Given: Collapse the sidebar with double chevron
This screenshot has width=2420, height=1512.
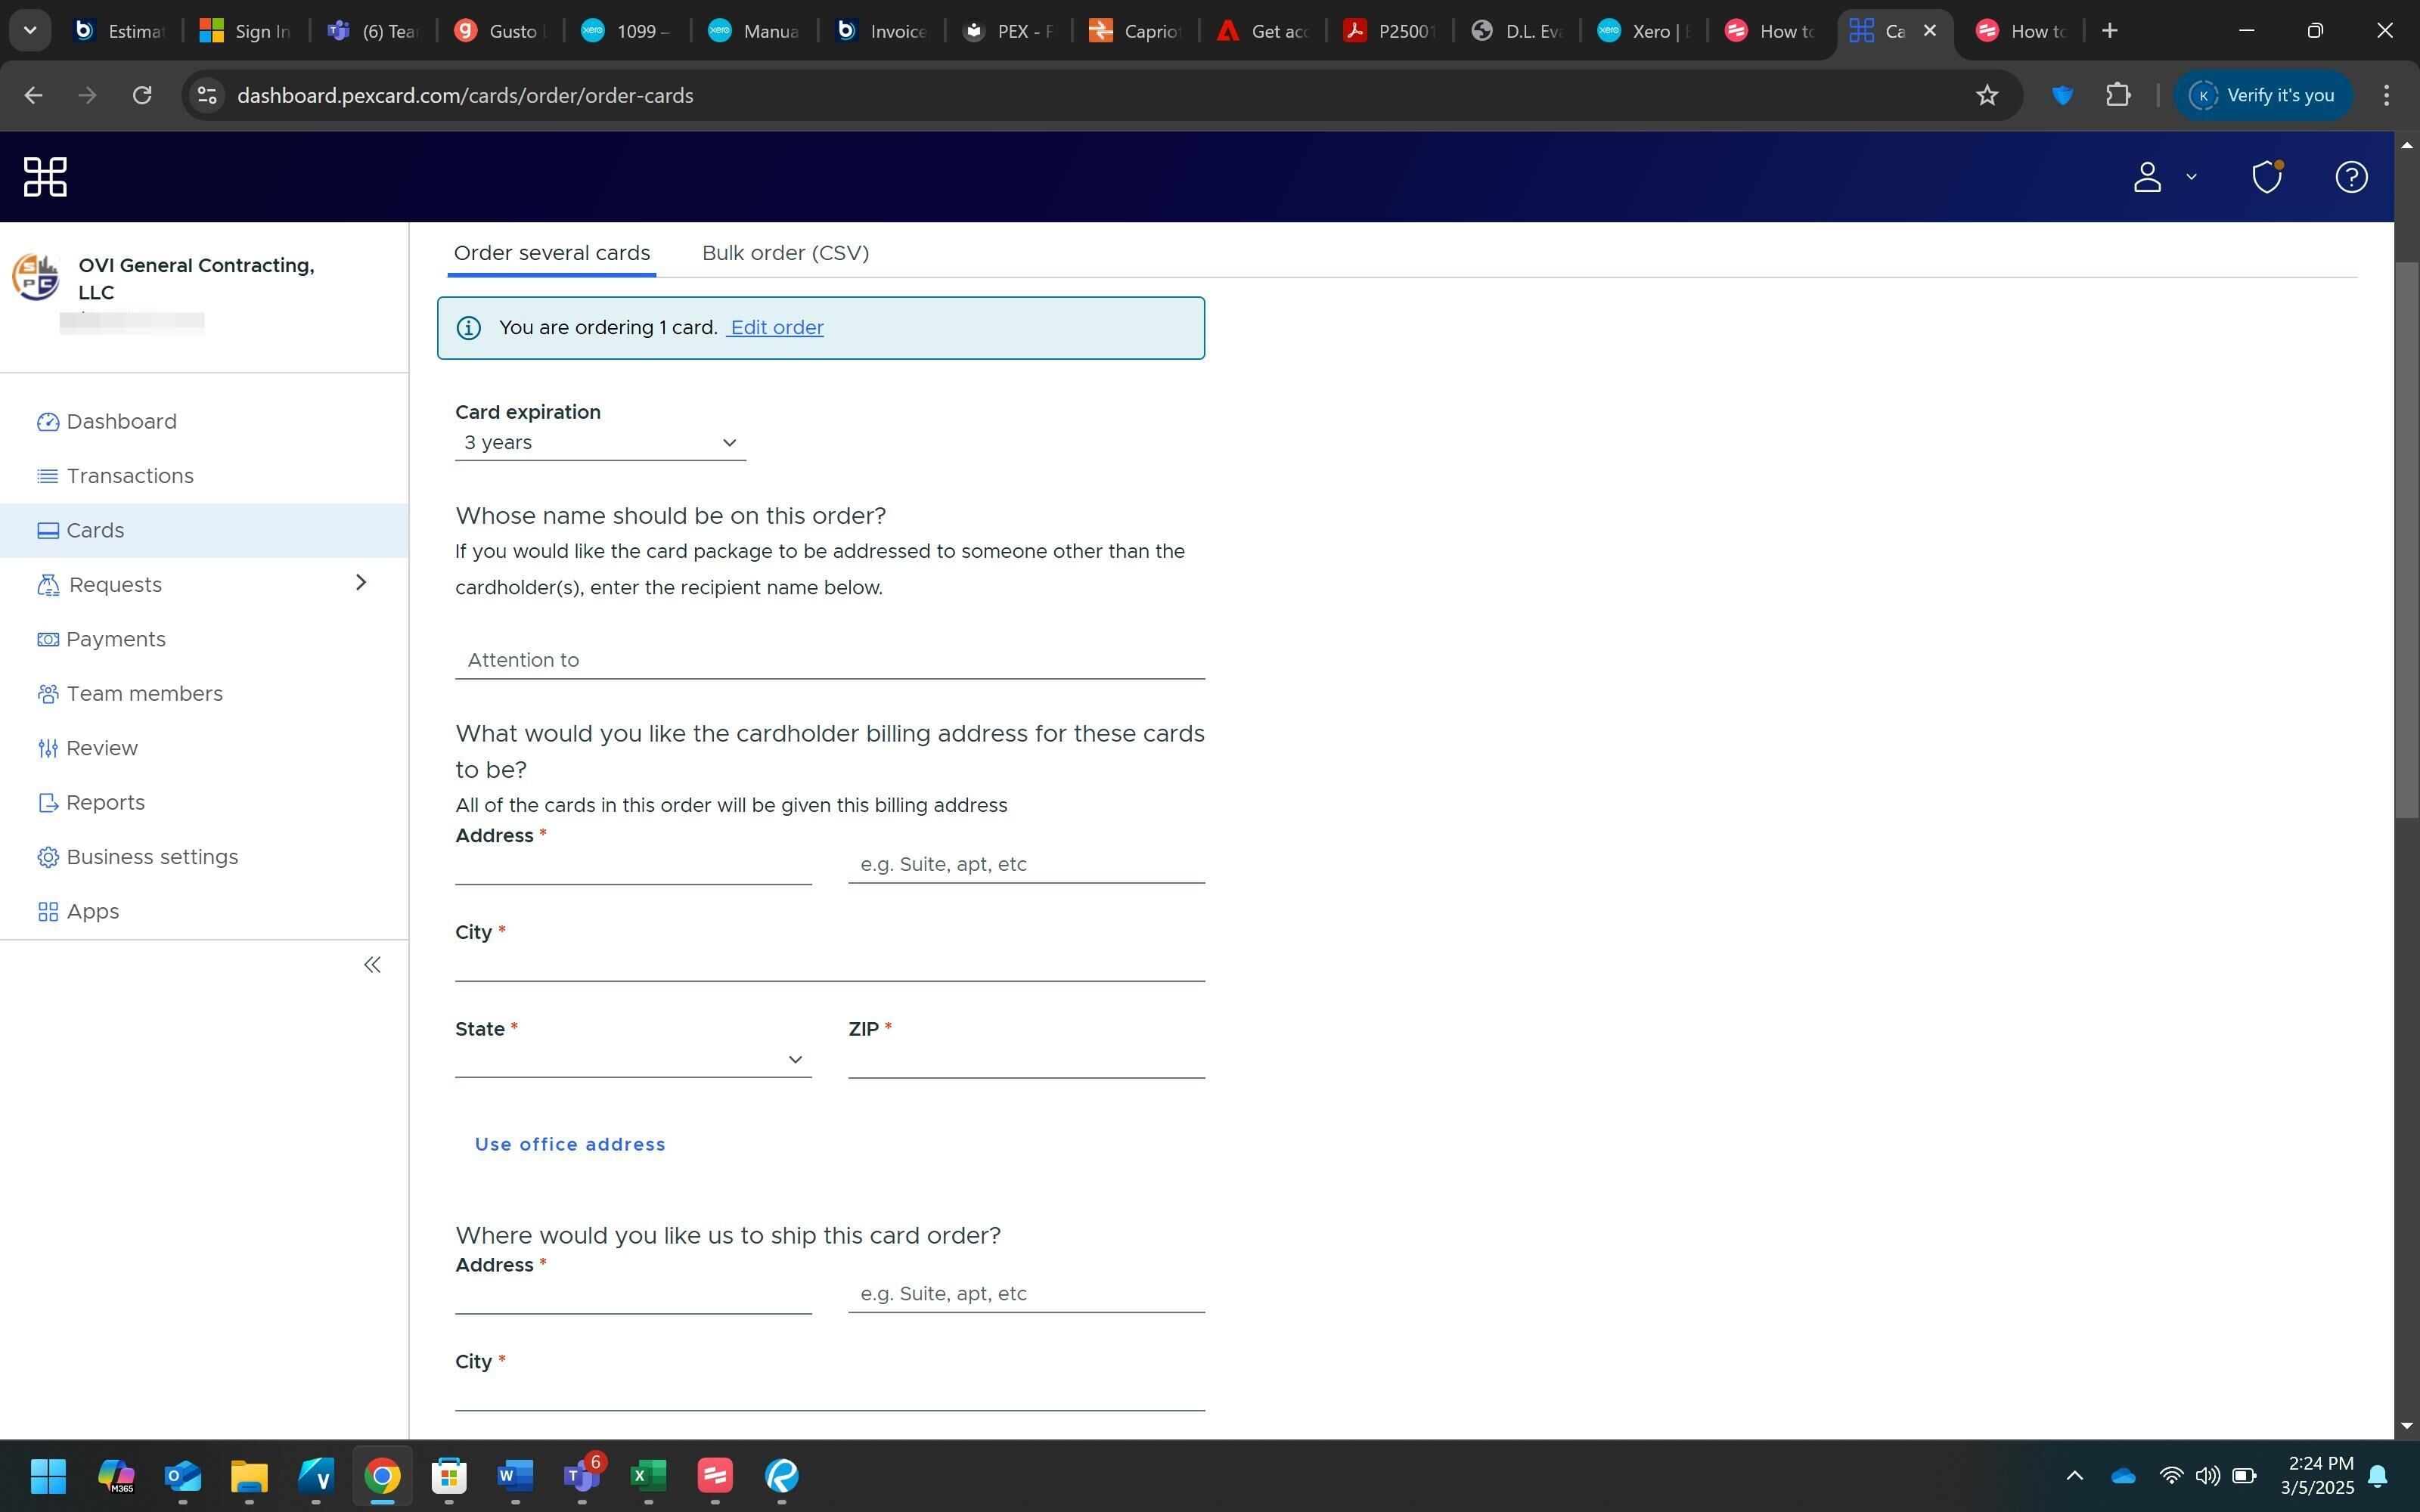Looking at the screenshot, I should pyautogui.click(x=372, y=965).
